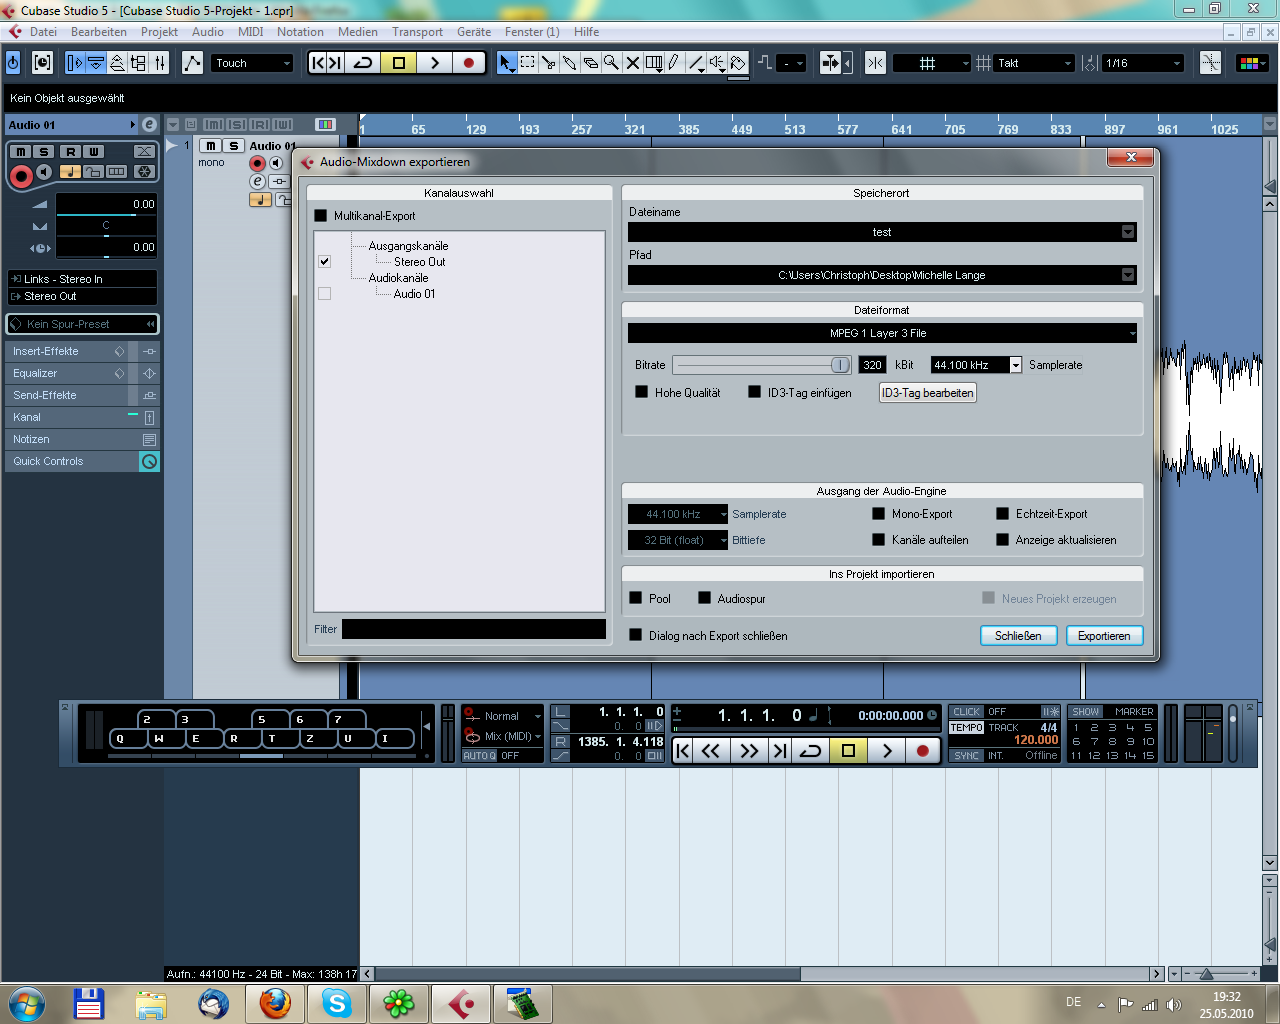Uncheck the Stereo Out channel
The width and height of the screenshot is (1280, 1024).
[324, 261]
